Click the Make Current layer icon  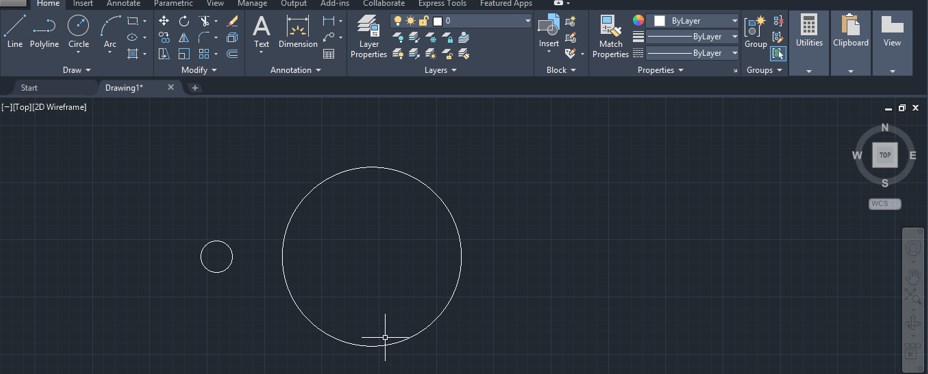pyautogui.click(x=464, y=37)
